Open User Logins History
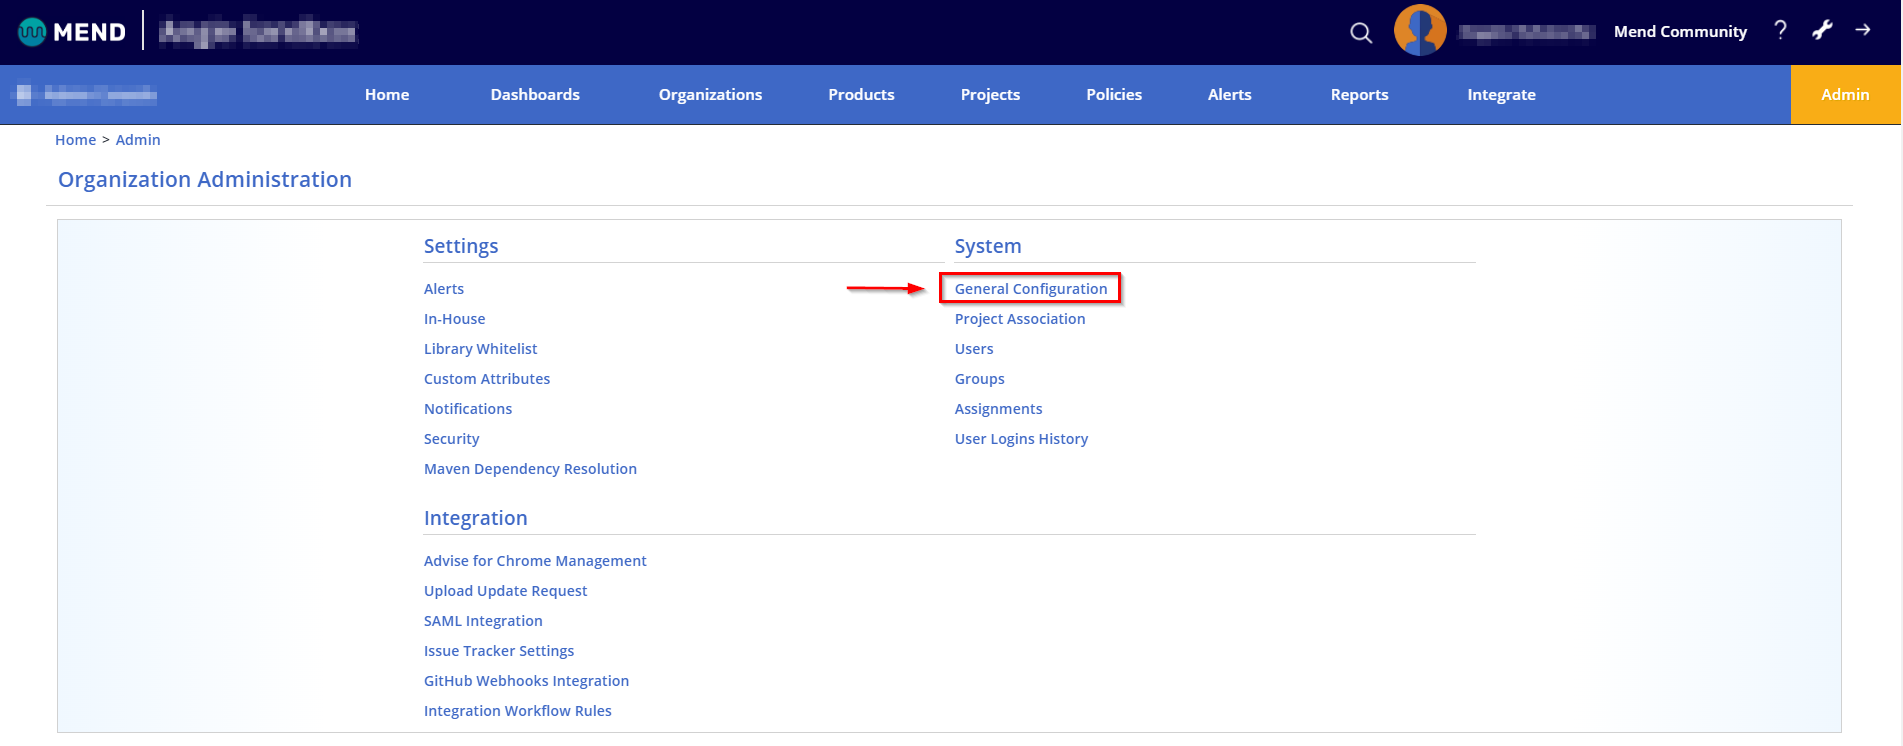The image size is (1903, 746). tap(1021, 439)
